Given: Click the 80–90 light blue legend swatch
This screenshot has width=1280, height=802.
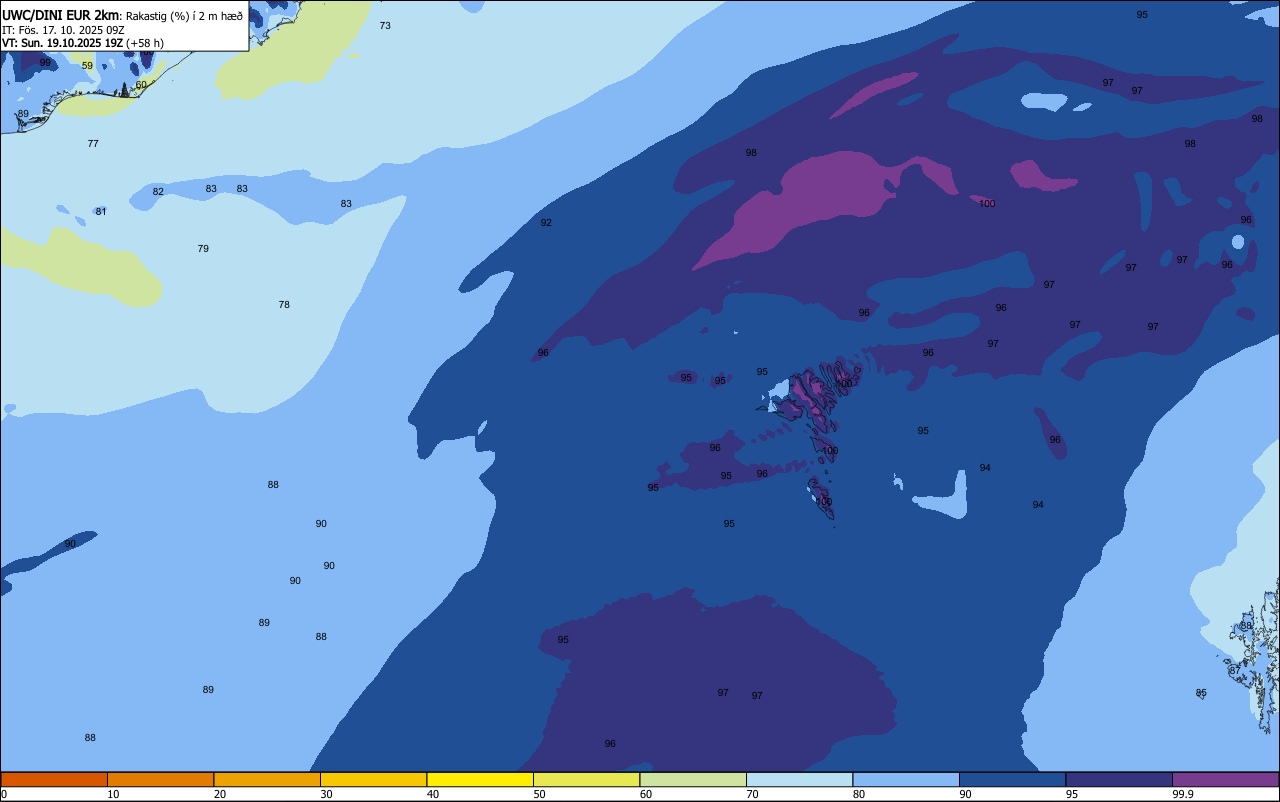Looking at the screenshot, I should [906, 779].
